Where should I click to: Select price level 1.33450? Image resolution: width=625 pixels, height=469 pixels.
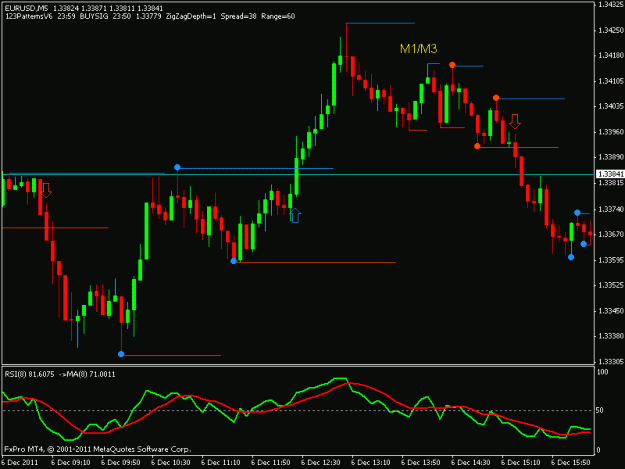click(x=611, y=311)
